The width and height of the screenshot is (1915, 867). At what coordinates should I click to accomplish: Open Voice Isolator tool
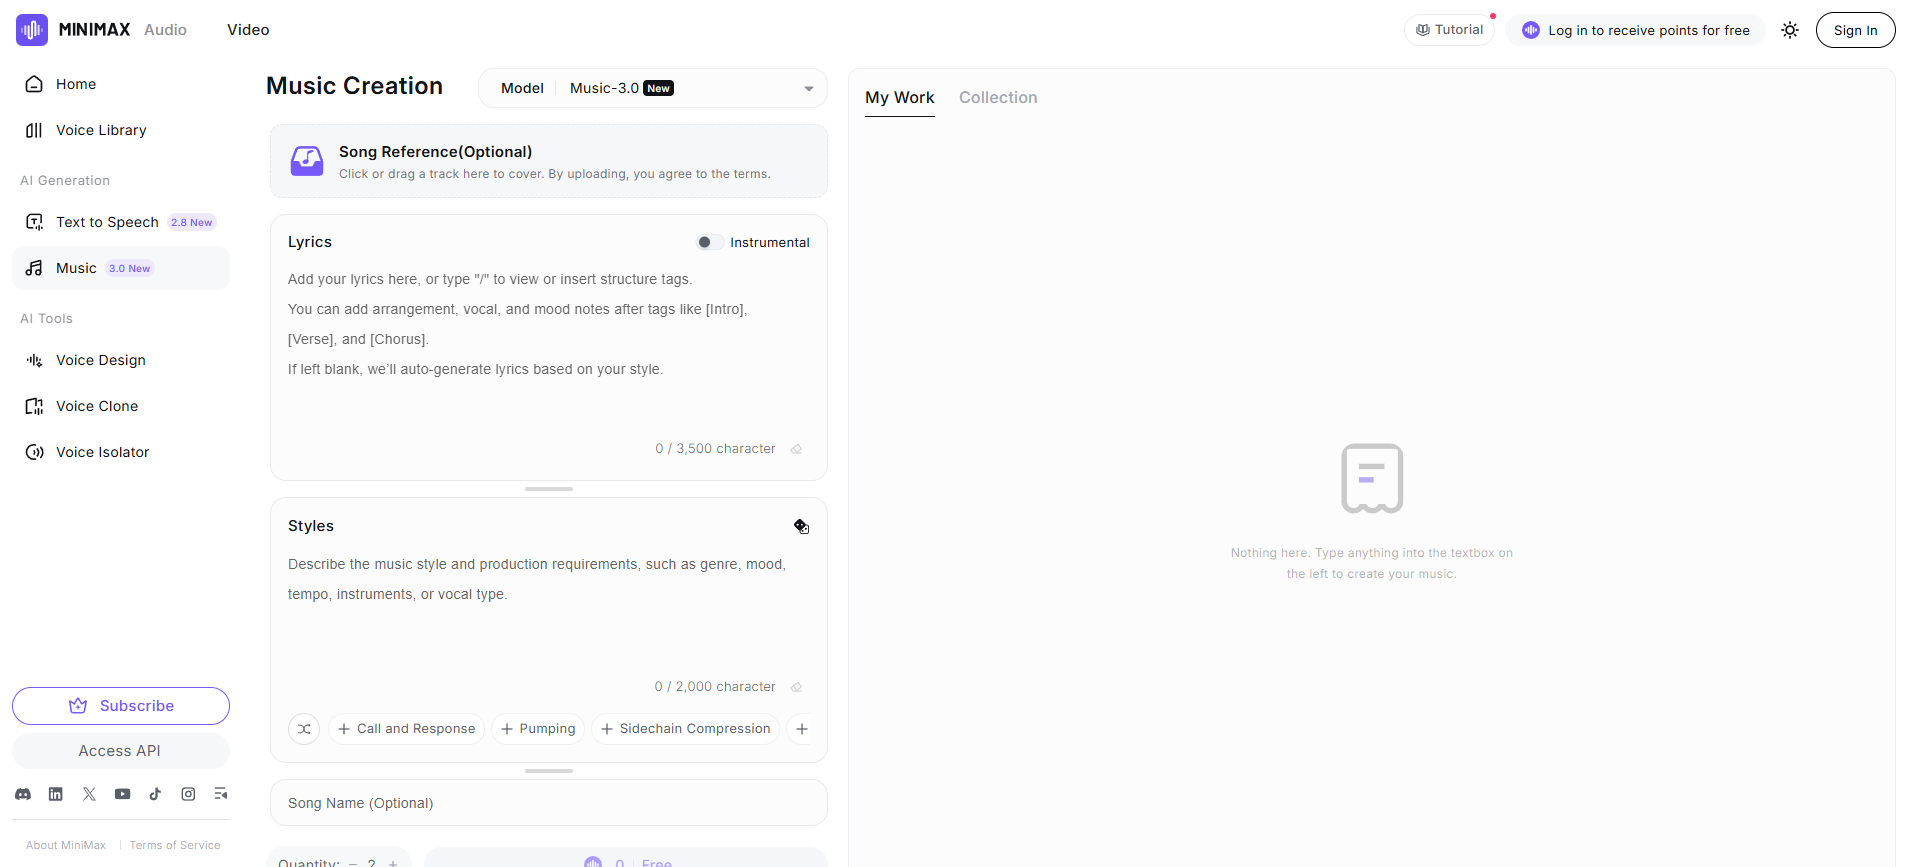point(121,452)
